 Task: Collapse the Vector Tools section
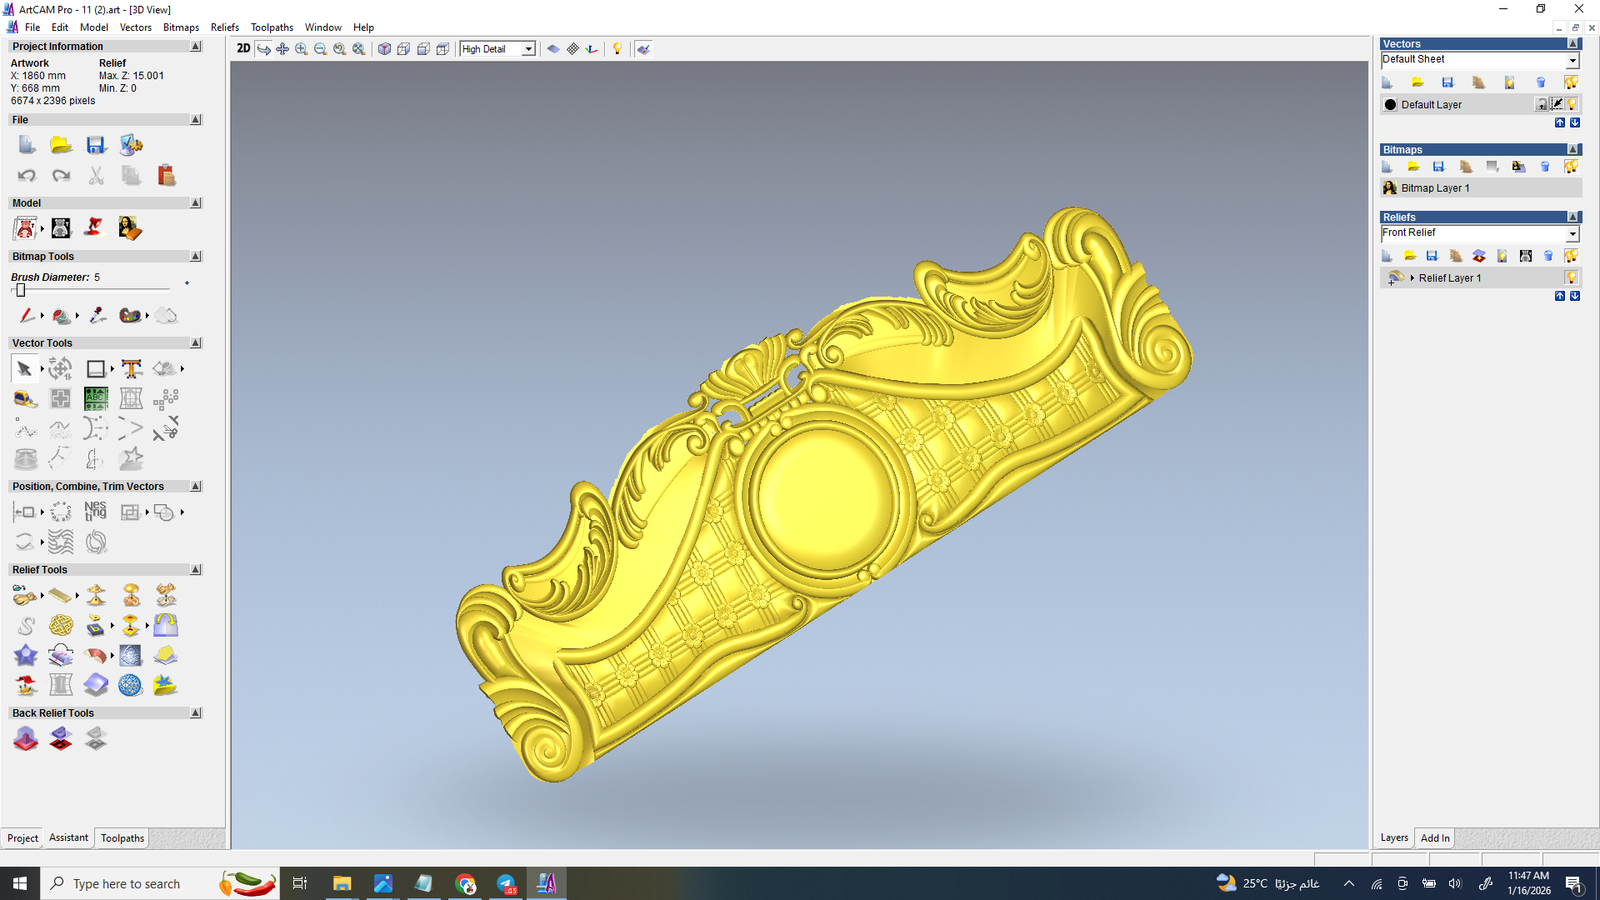point(196,343)
